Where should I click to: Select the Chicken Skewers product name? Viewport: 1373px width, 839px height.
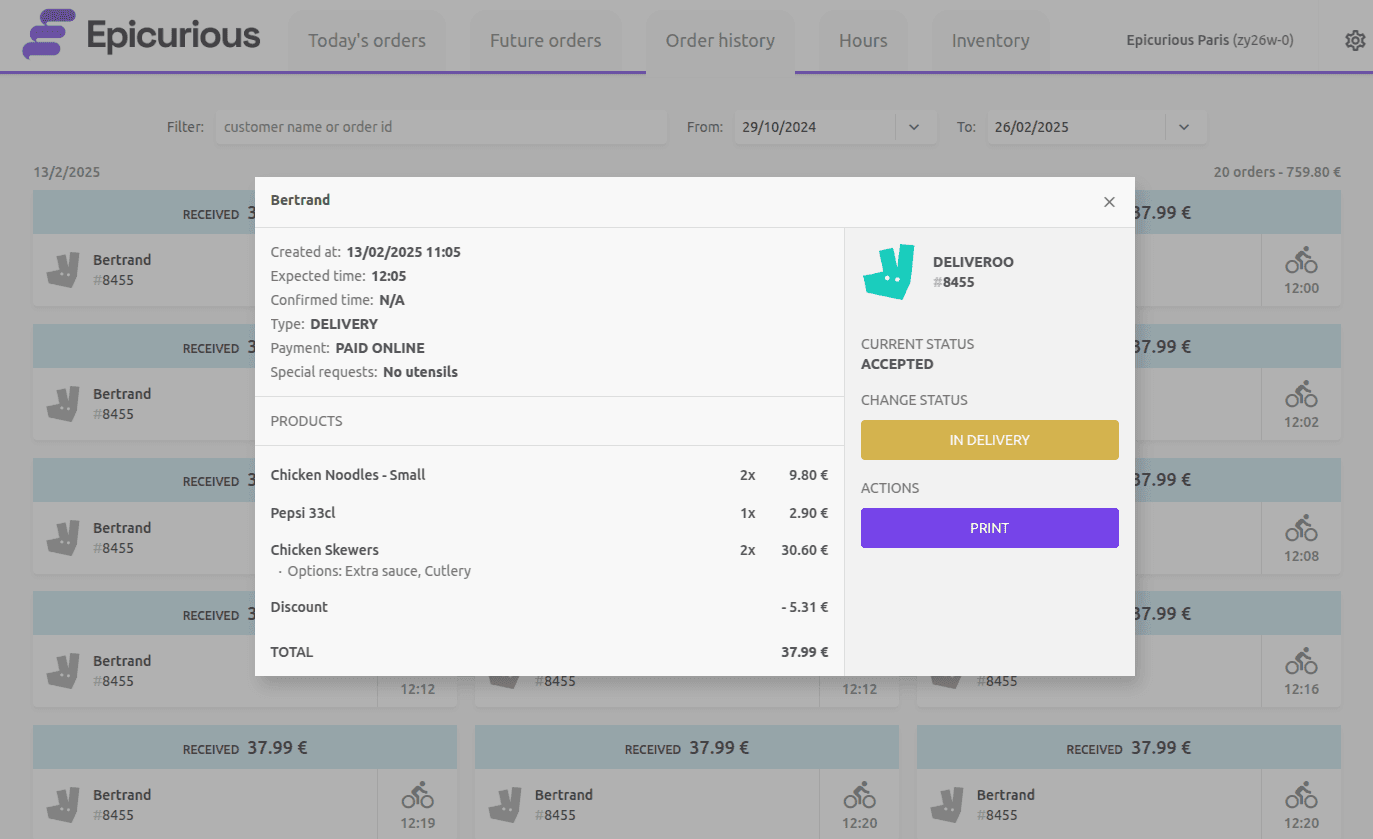tap(325, 550)
